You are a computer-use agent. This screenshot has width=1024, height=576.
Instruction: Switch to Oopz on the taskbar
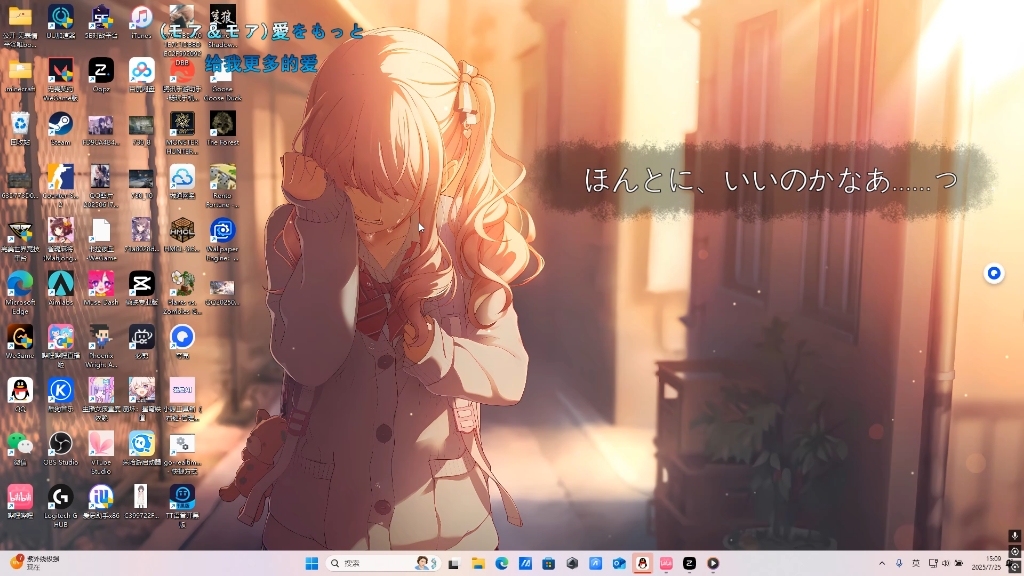690,563
